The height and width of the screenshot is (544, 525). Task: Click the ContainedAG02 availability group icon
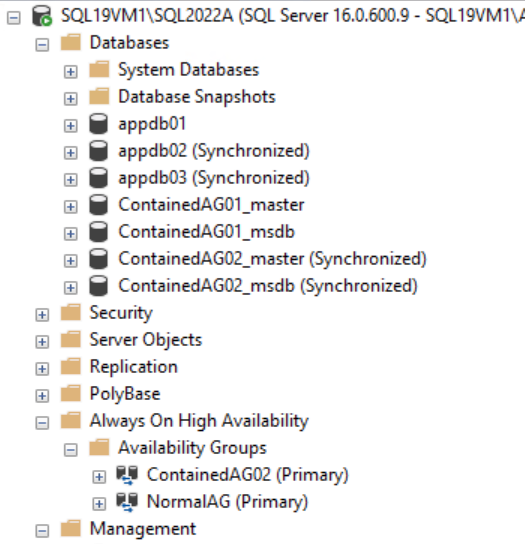click(127, 475)
